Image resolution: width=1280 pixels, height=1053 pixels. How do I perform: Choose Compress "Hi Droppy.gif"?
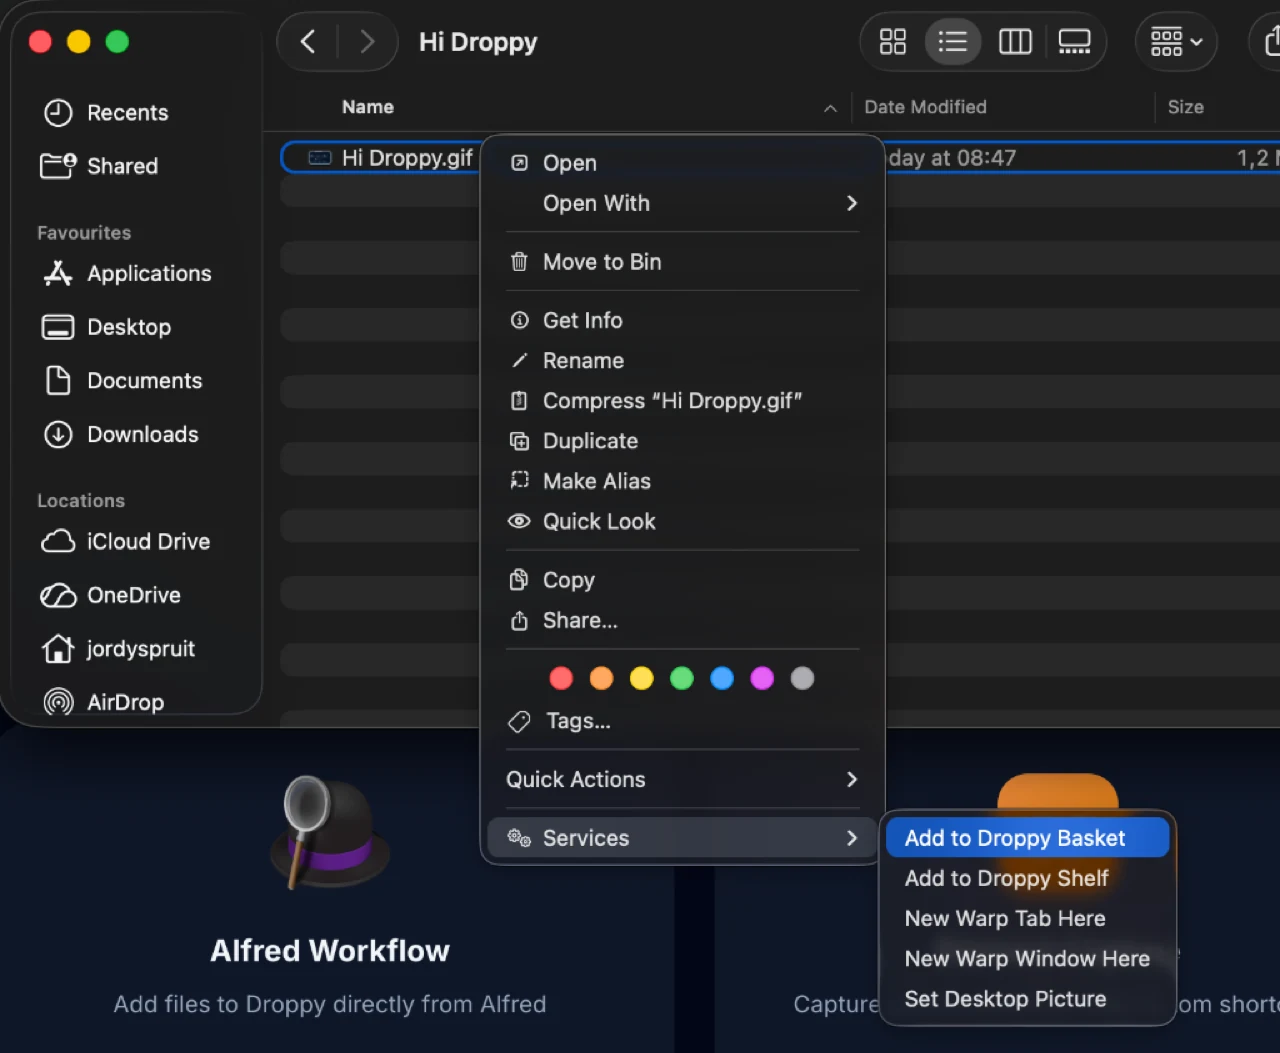click(684, 401)
